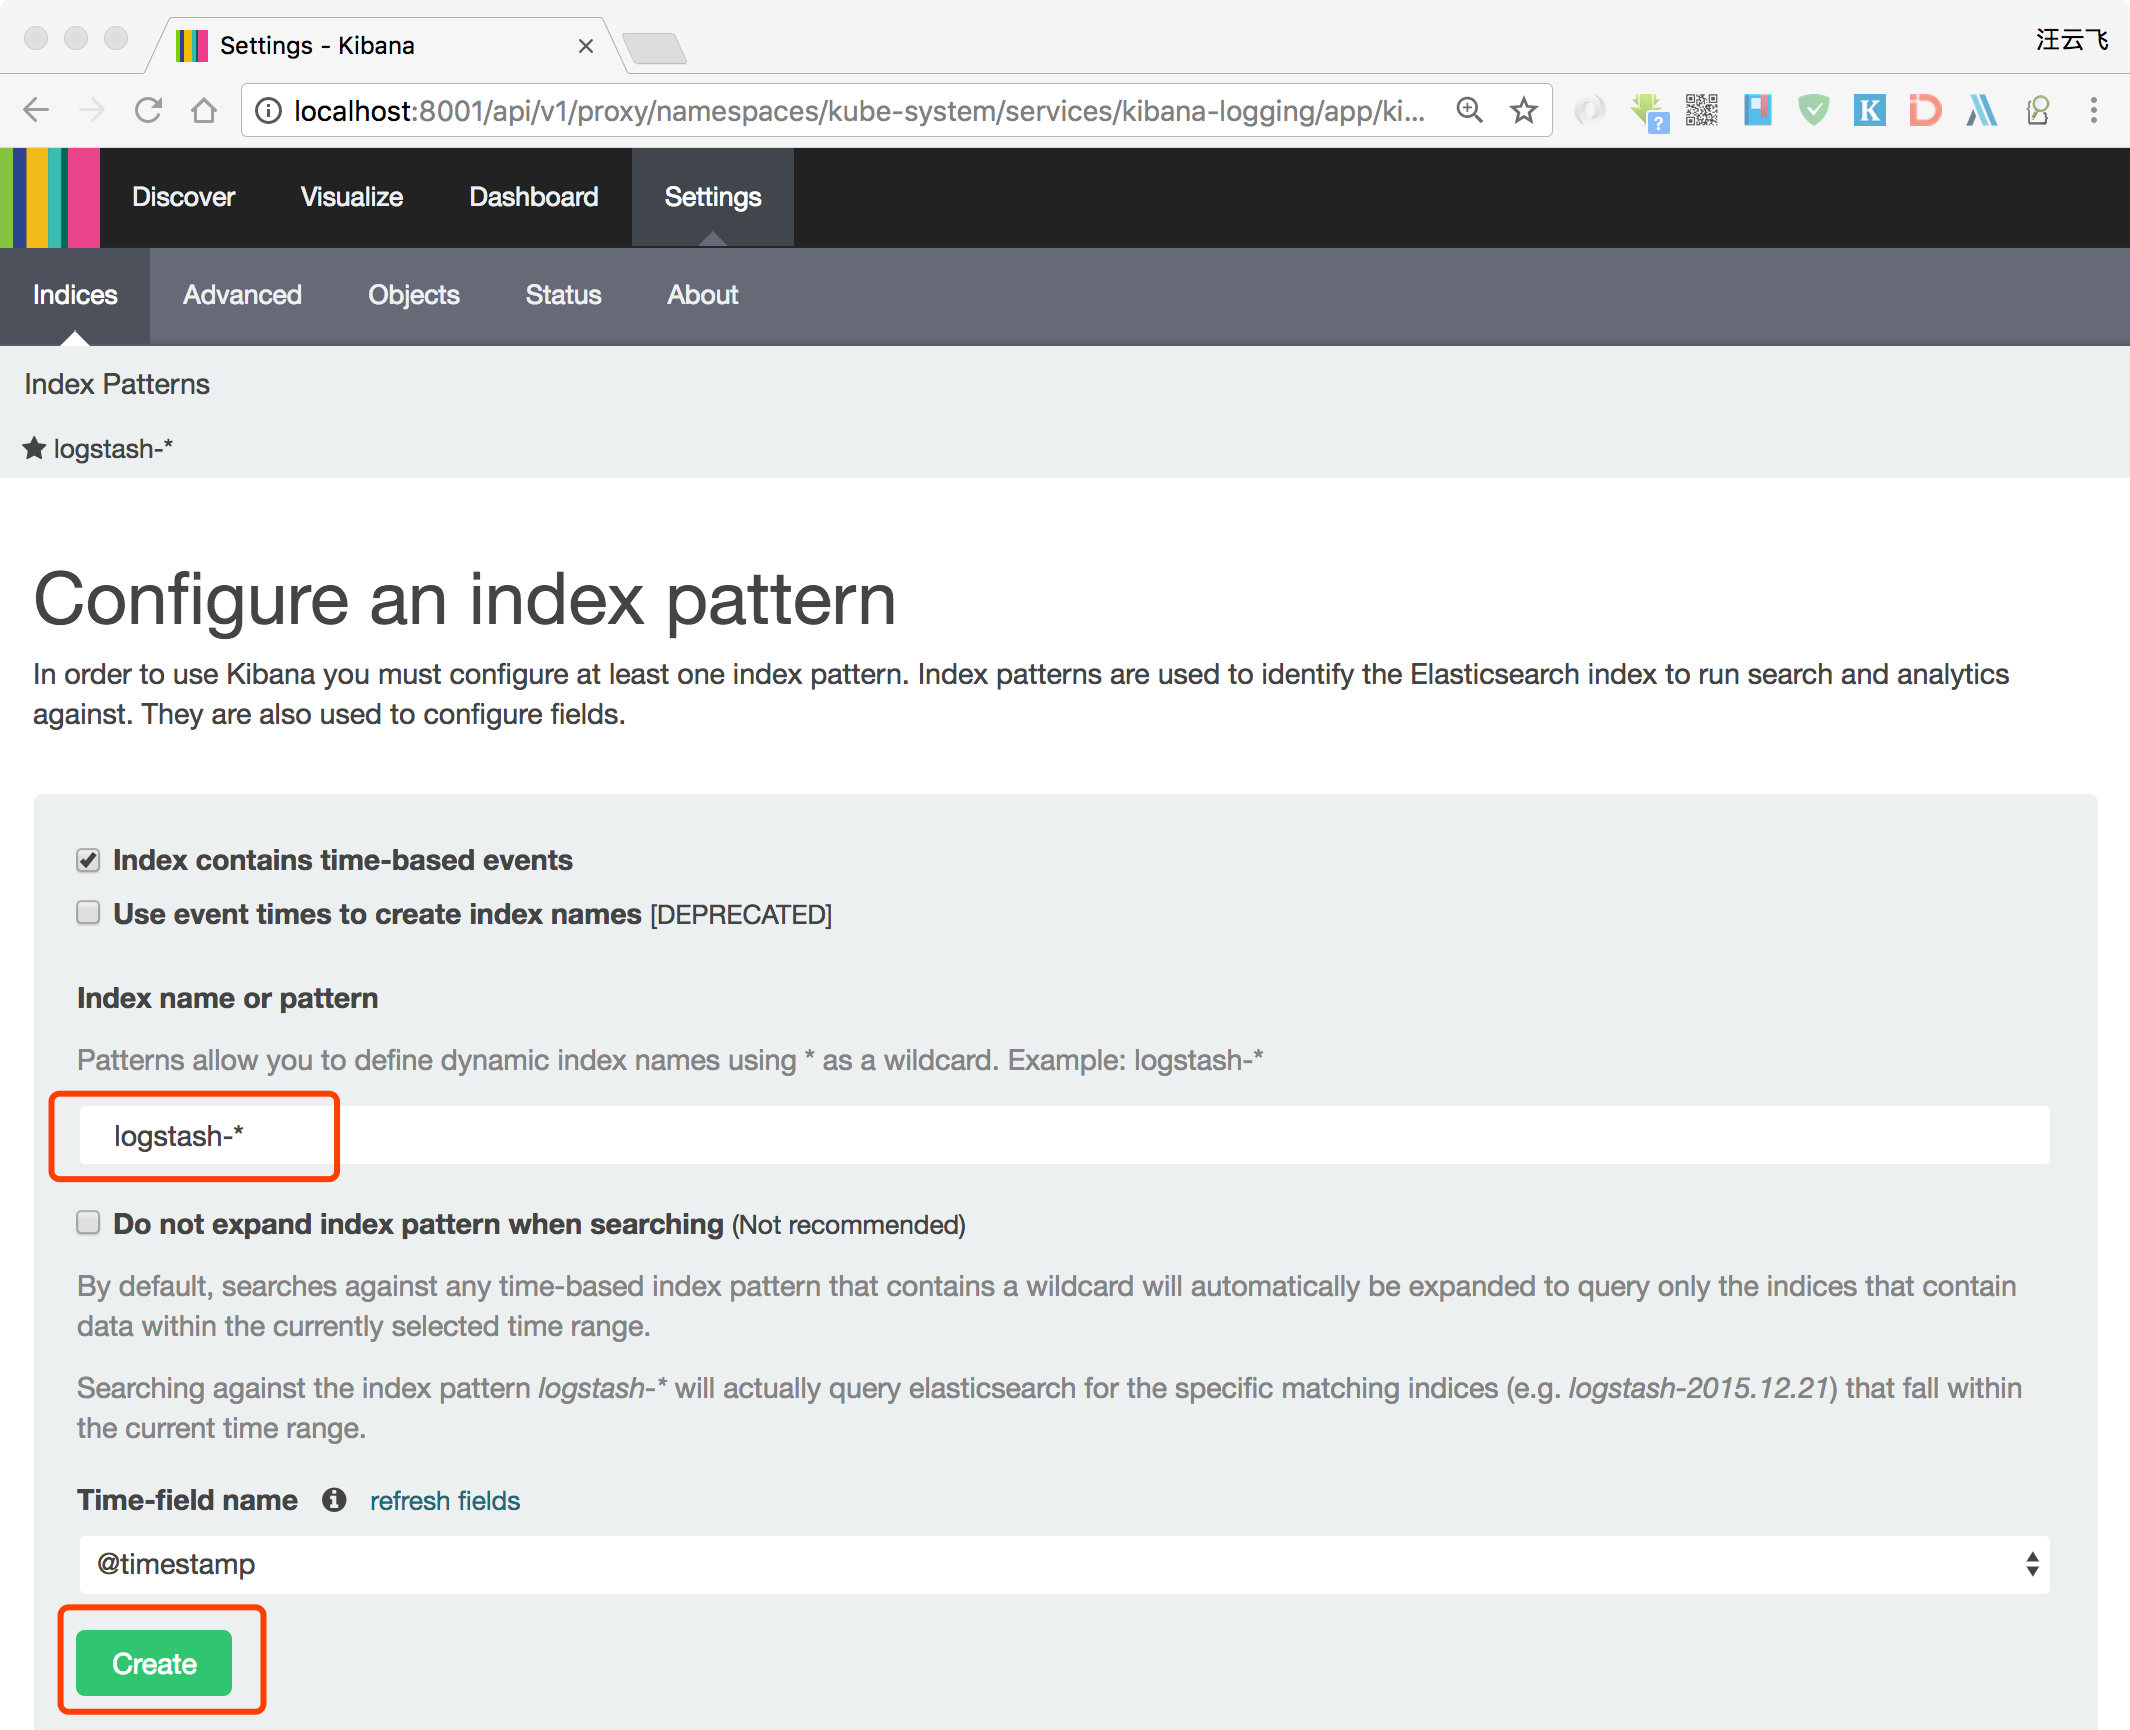2130x1730 pixels.
Task: Click the Time-field name info icon
Action: click(334, 1500)
